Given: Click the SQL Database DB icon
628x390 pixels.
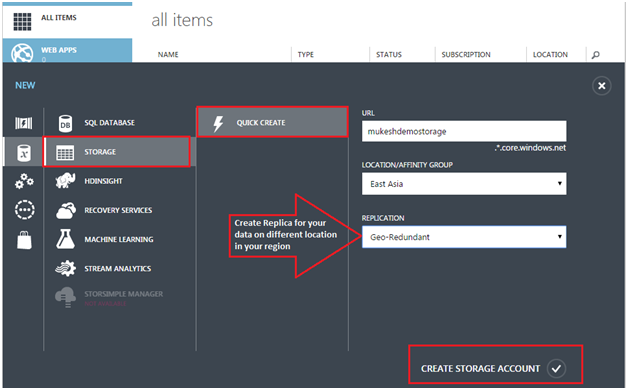Looking at the screenshot, I should pyautogui.click(x=65, y=123).
